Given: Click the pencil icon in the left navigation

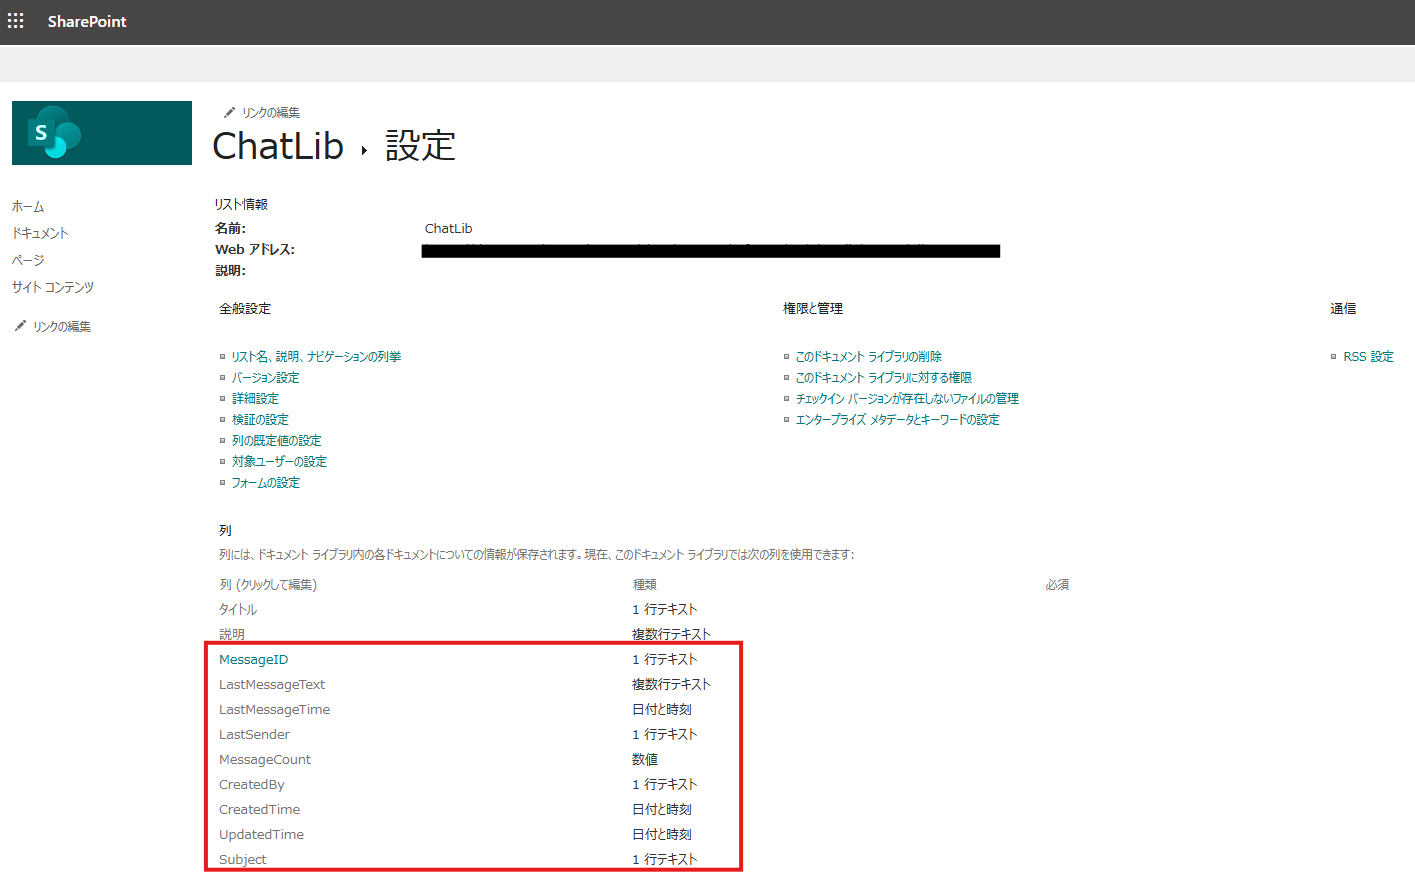Looking at the screenshot, I should pyautogui.click(x=20, y=326).
